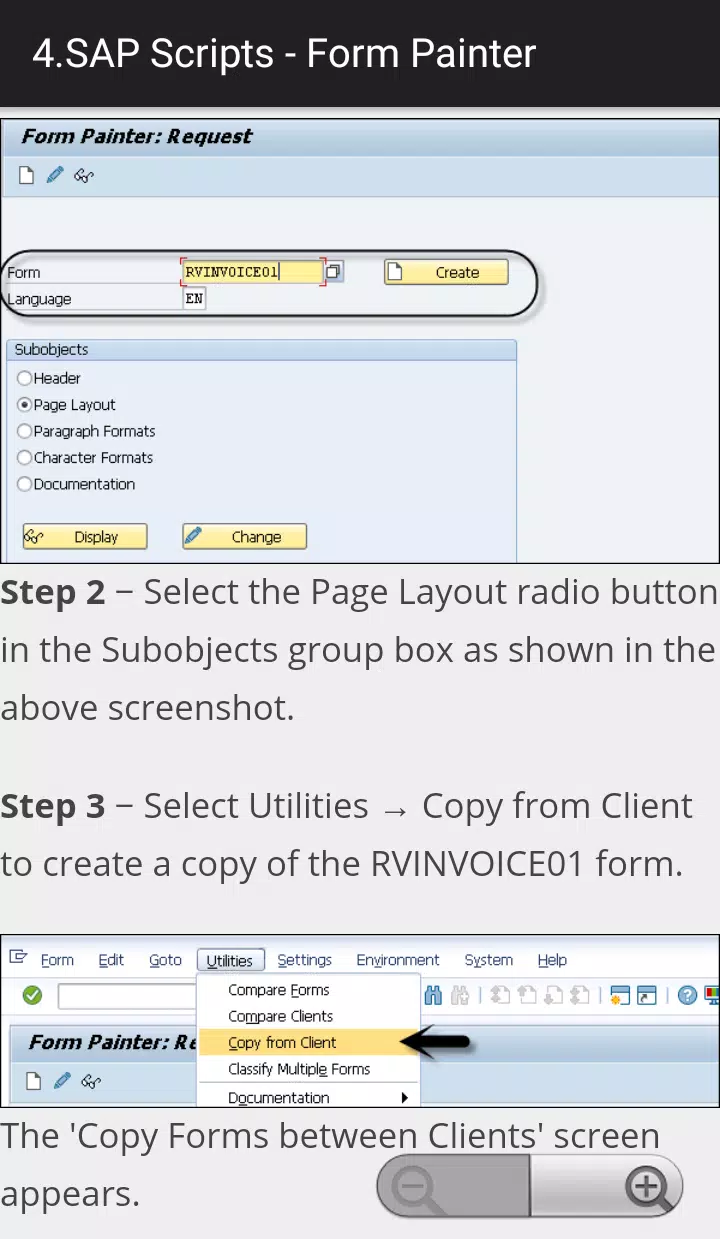Choose Compare Clients from Utilities menu

click(308, 1016)
